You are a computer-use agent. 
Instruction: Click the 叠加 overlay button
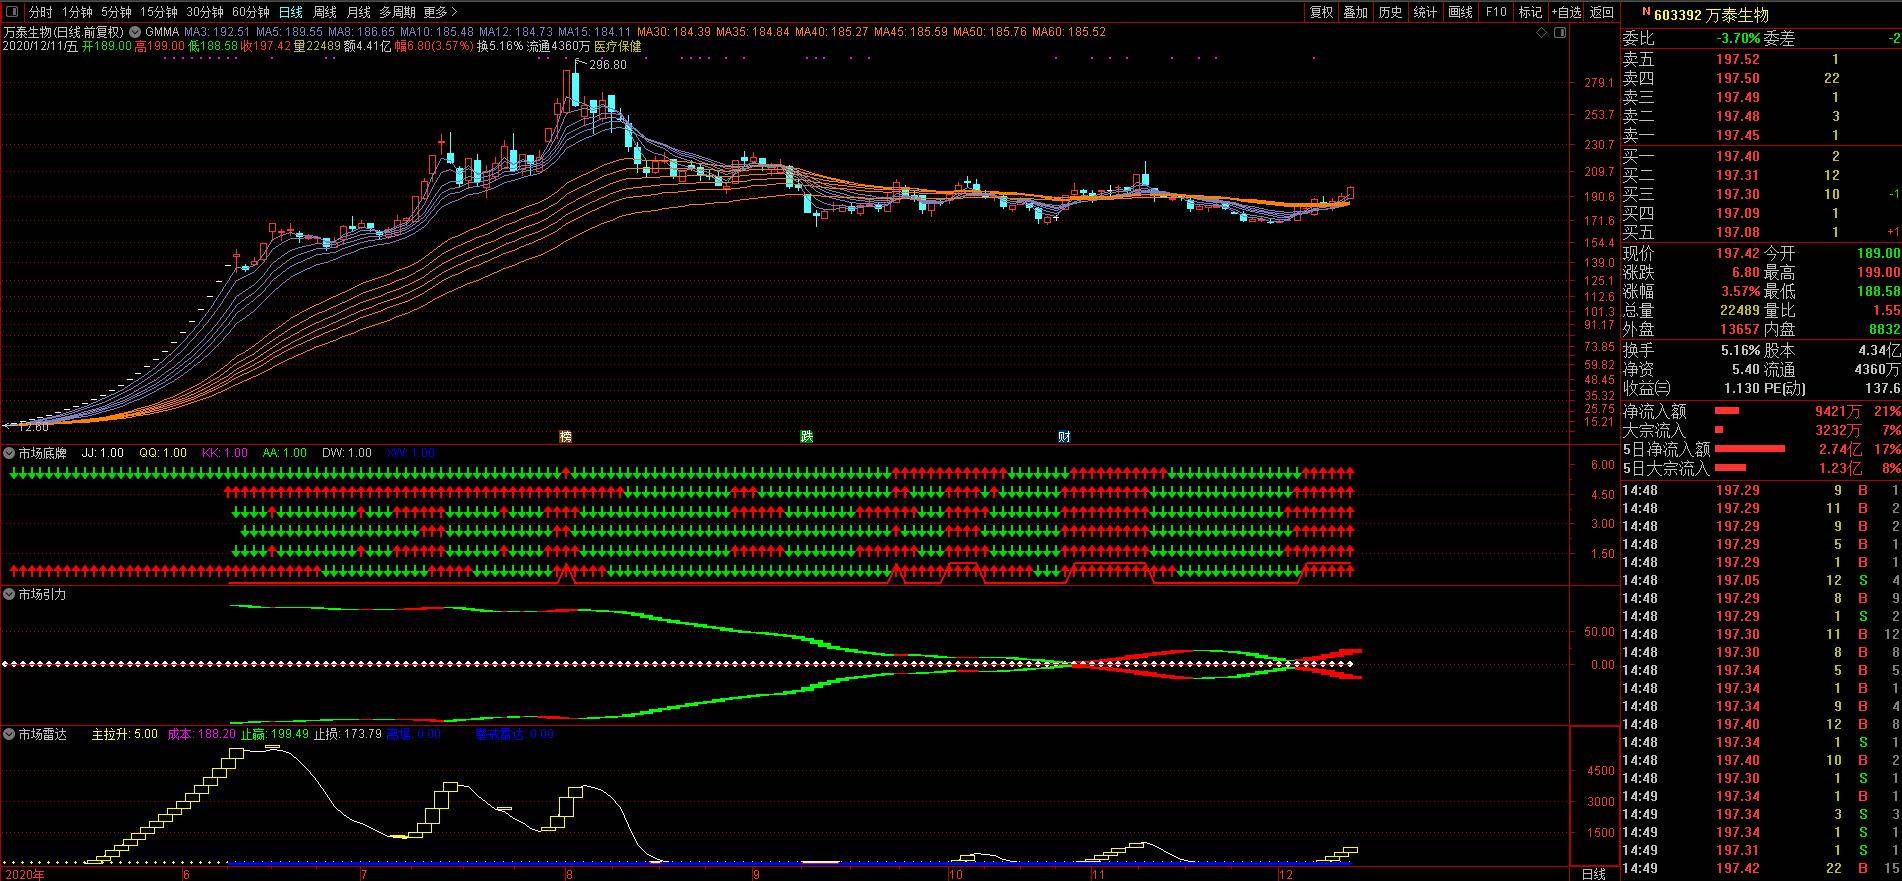point(1355,12)
